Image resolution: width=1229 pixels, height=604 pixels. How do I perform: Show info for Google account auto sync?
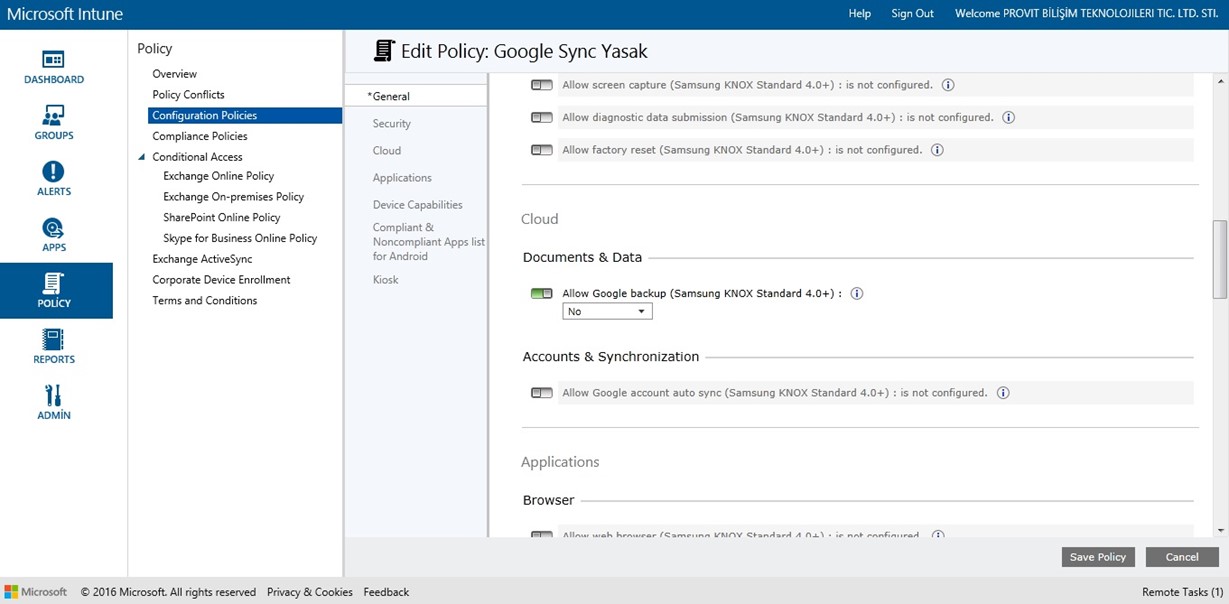coord(1003,393)
